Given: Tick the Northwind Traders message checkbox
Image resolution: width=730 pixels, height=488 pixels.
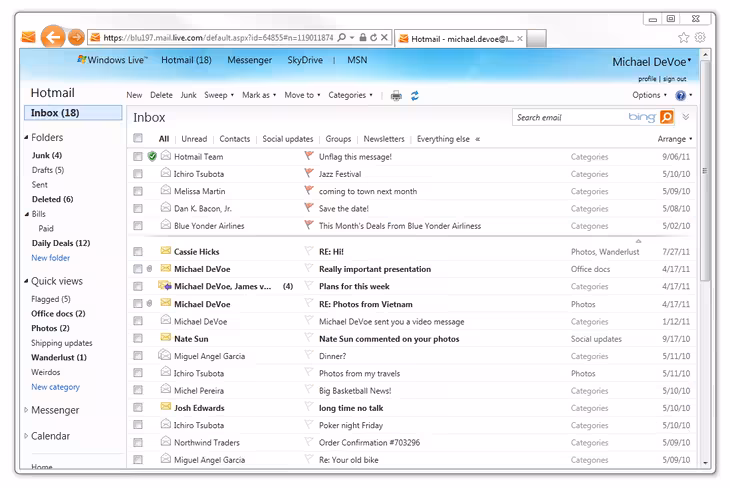Looking at the screenshot, I should [137, 442].
